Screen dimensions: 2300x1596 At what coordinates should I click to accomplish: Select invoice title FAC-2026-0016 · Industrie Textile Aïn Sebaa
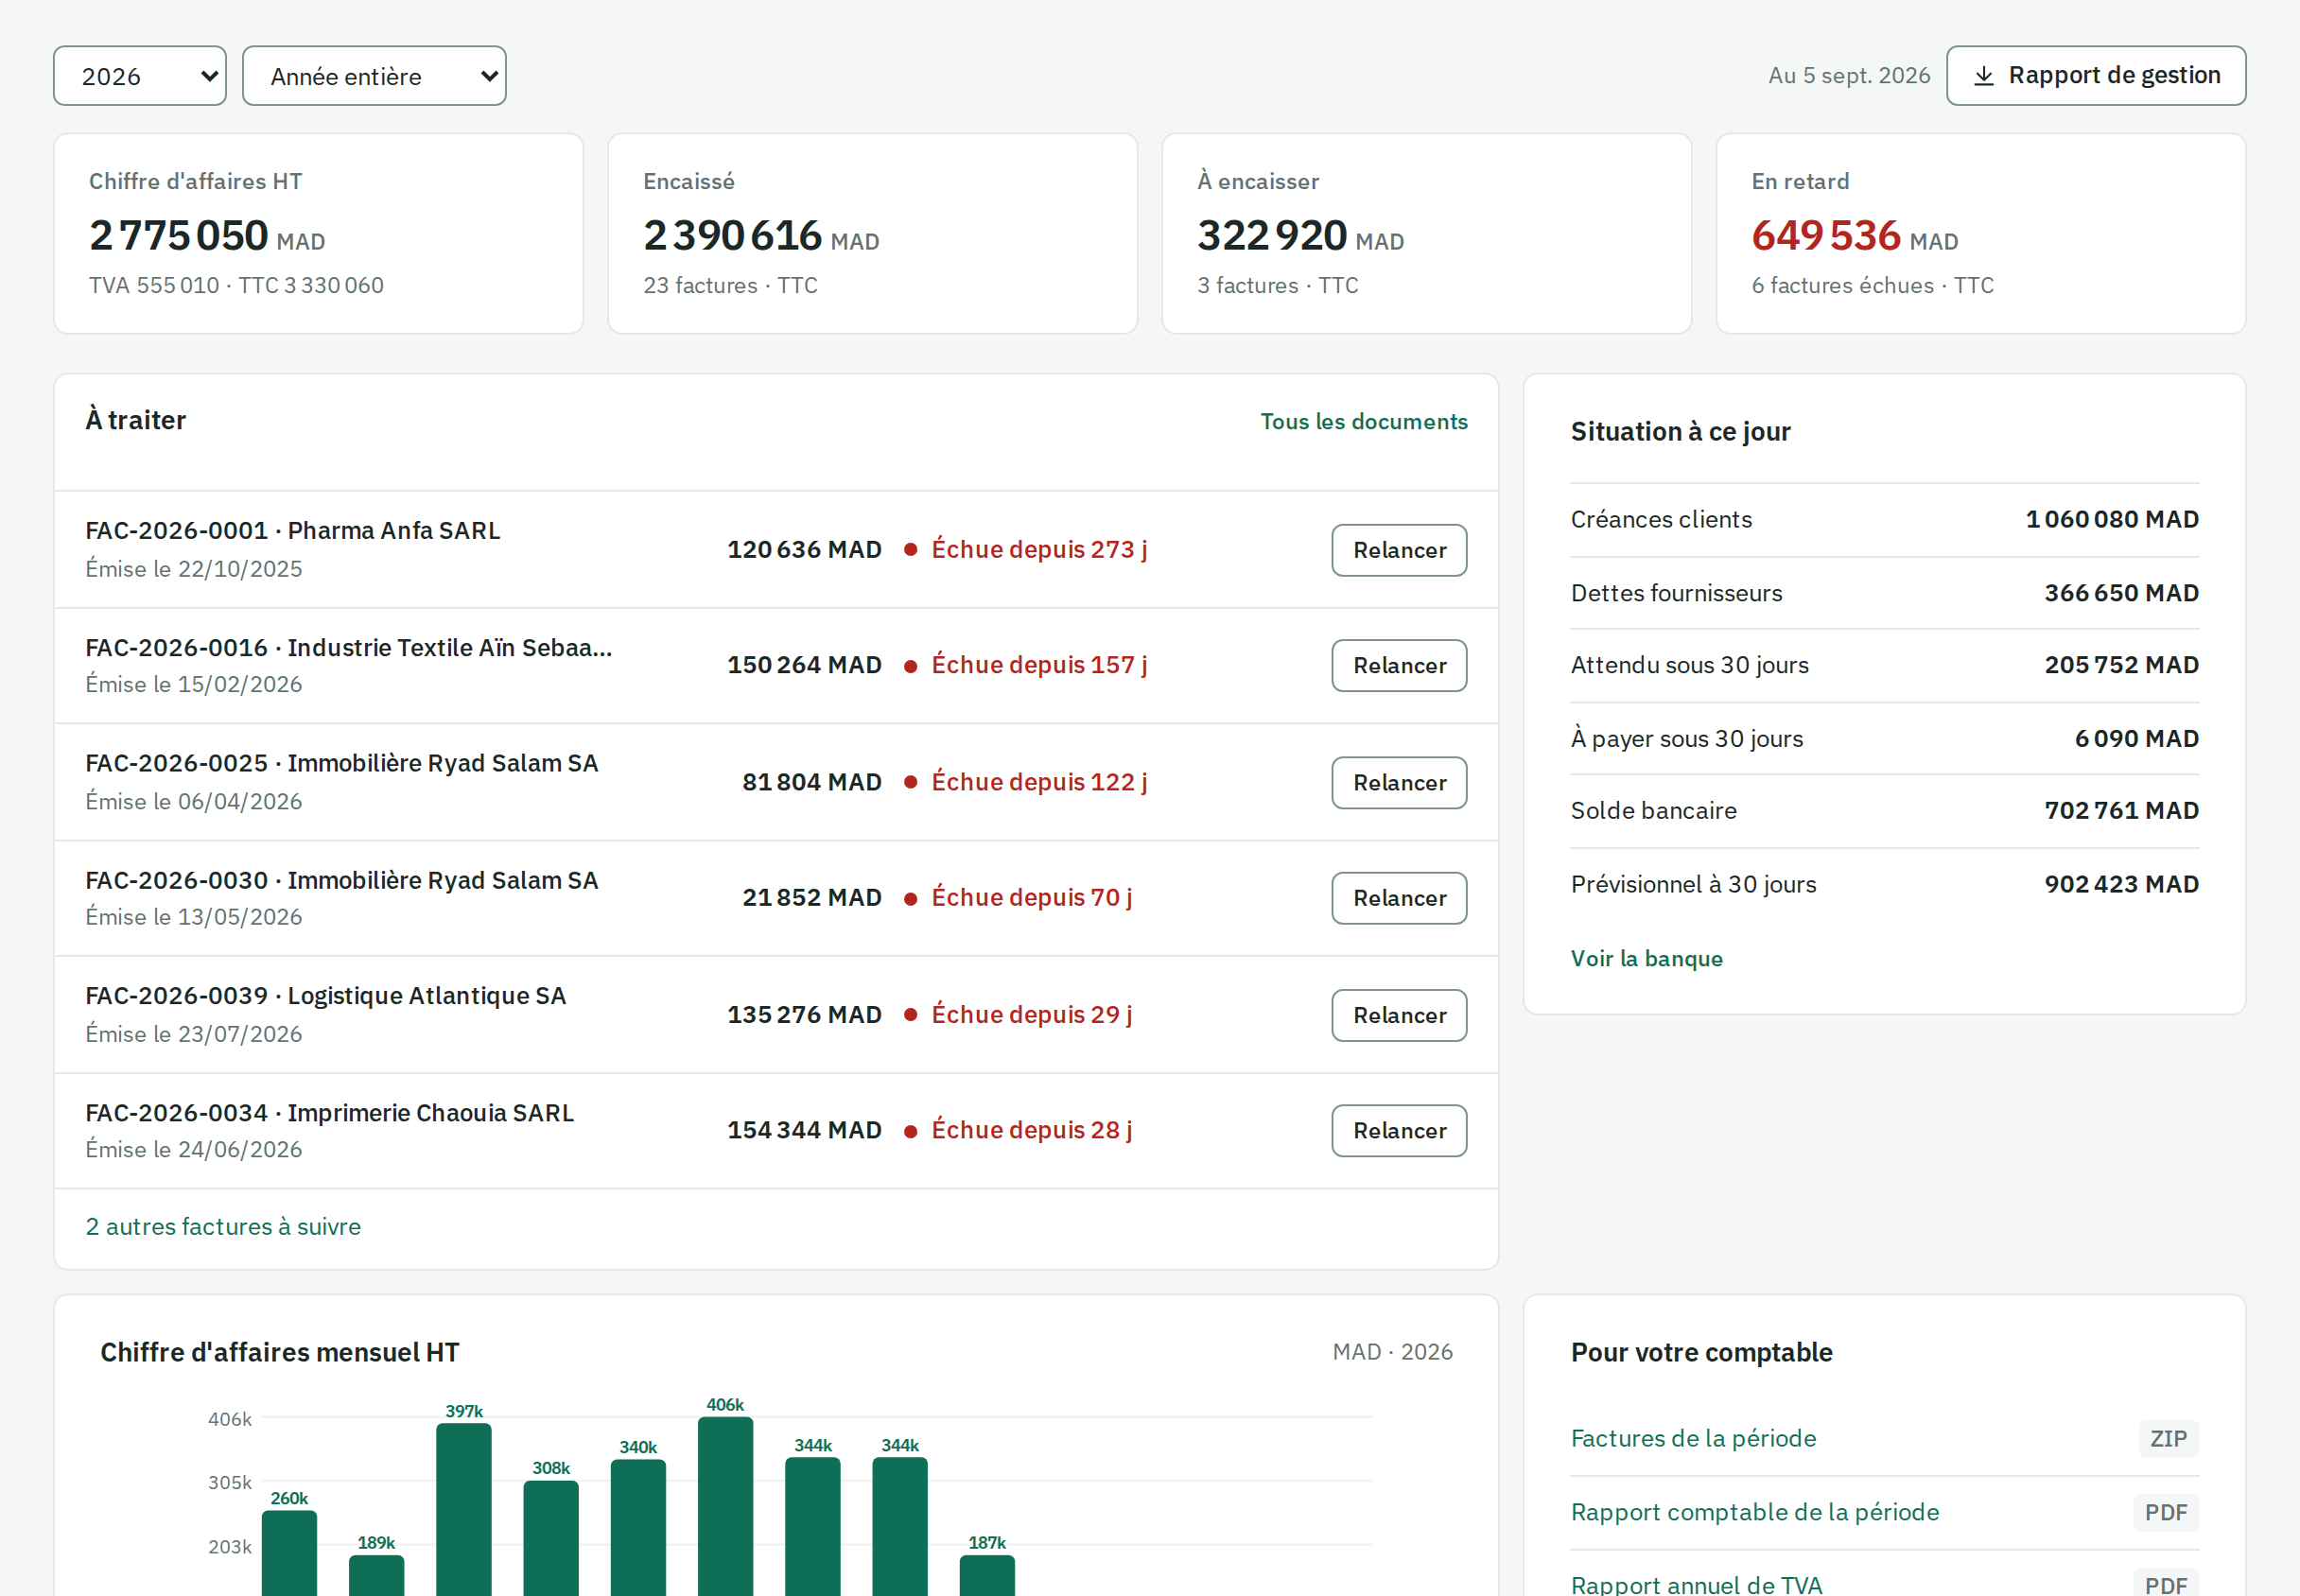tap(349, 648)
